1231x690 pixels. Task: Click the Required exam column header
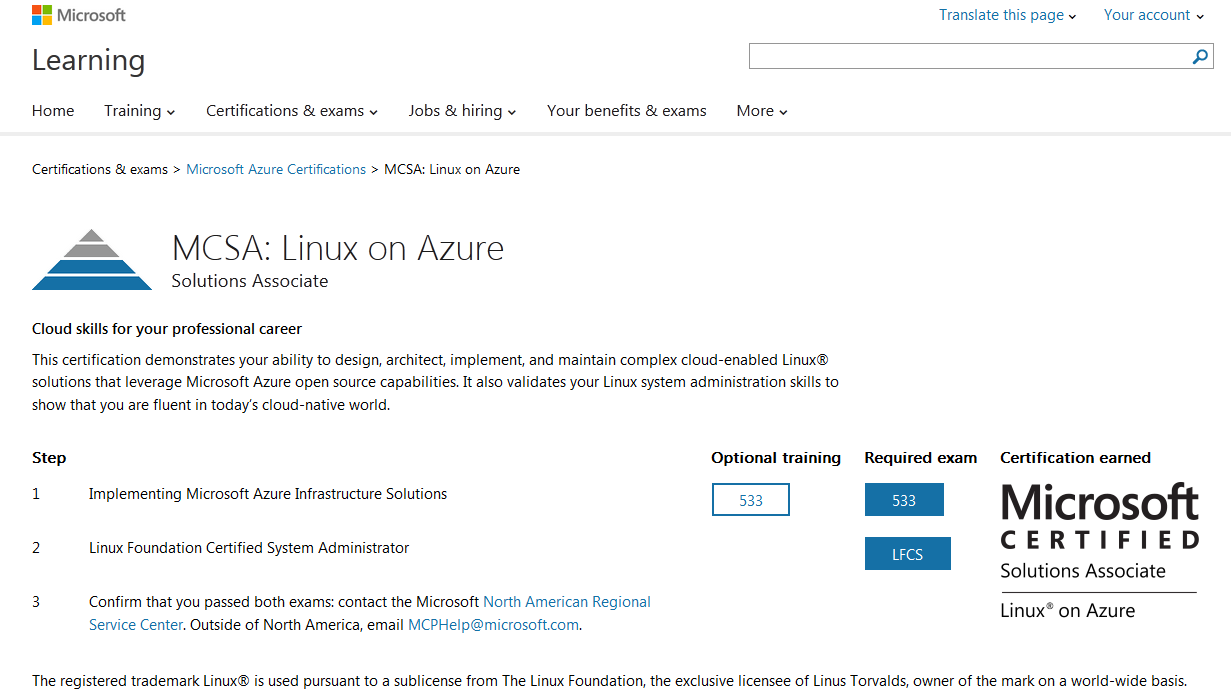(x=921, y=458)
